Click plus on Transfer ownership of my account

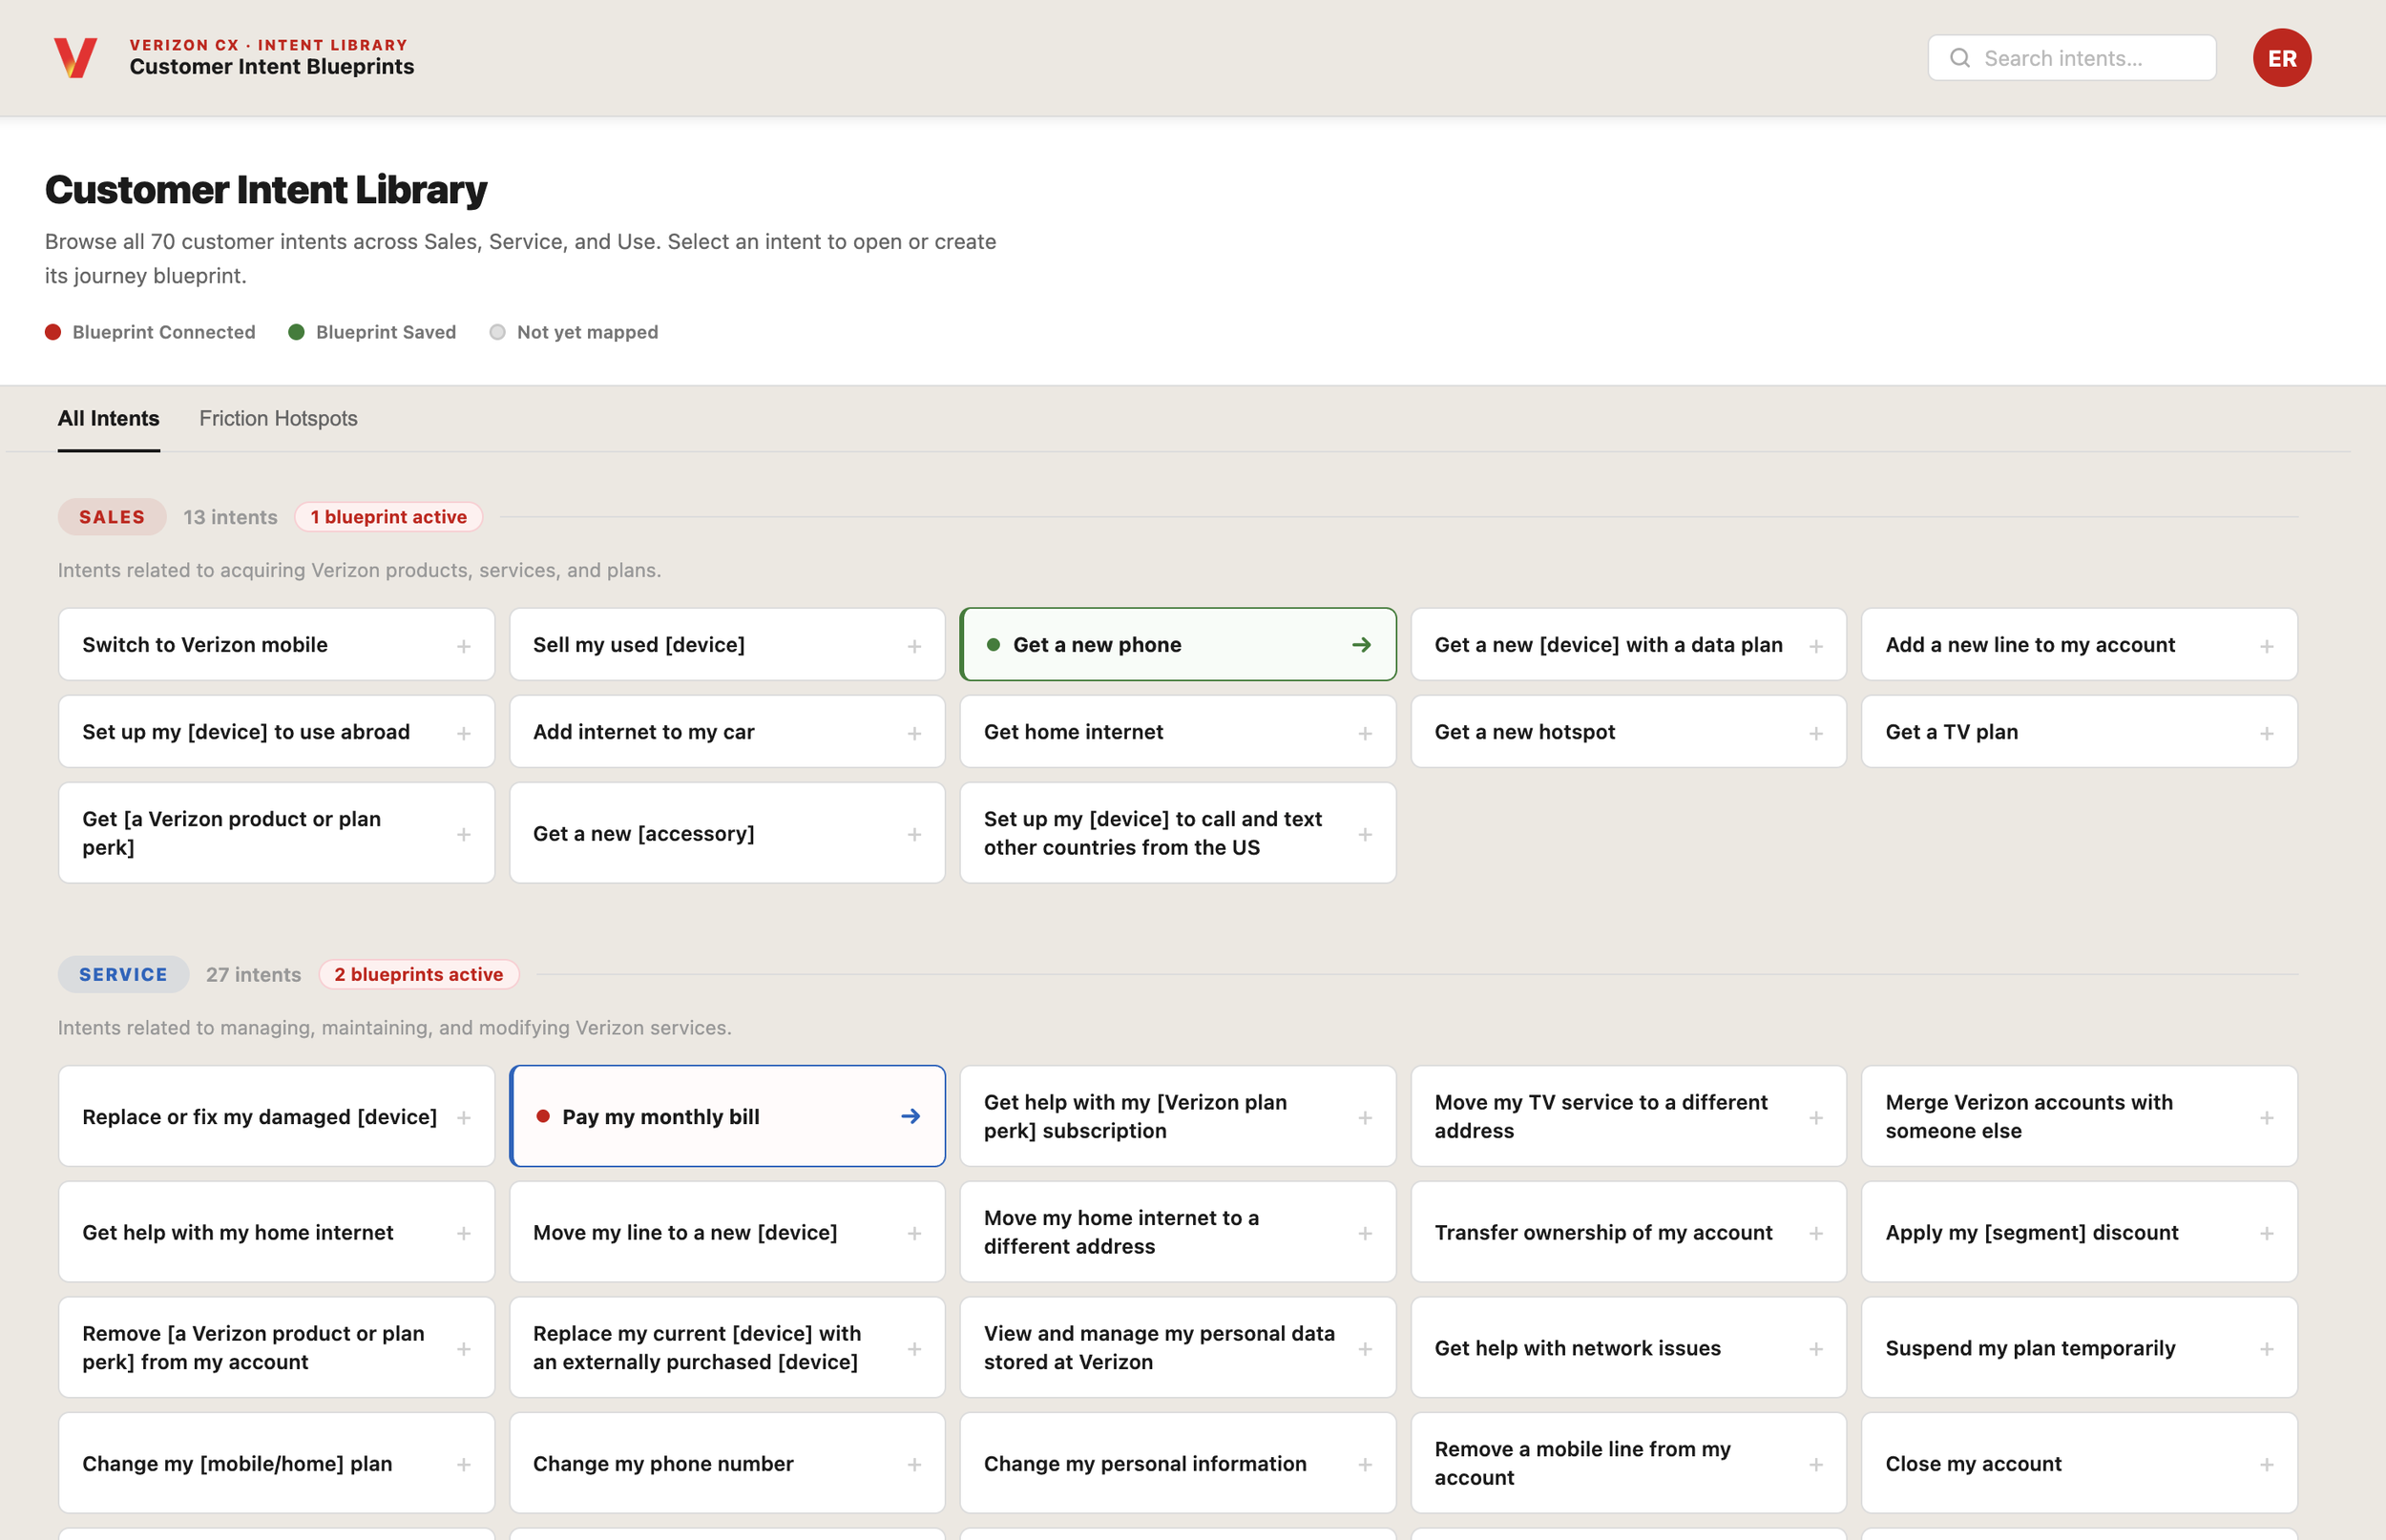click(1816, 1233)
